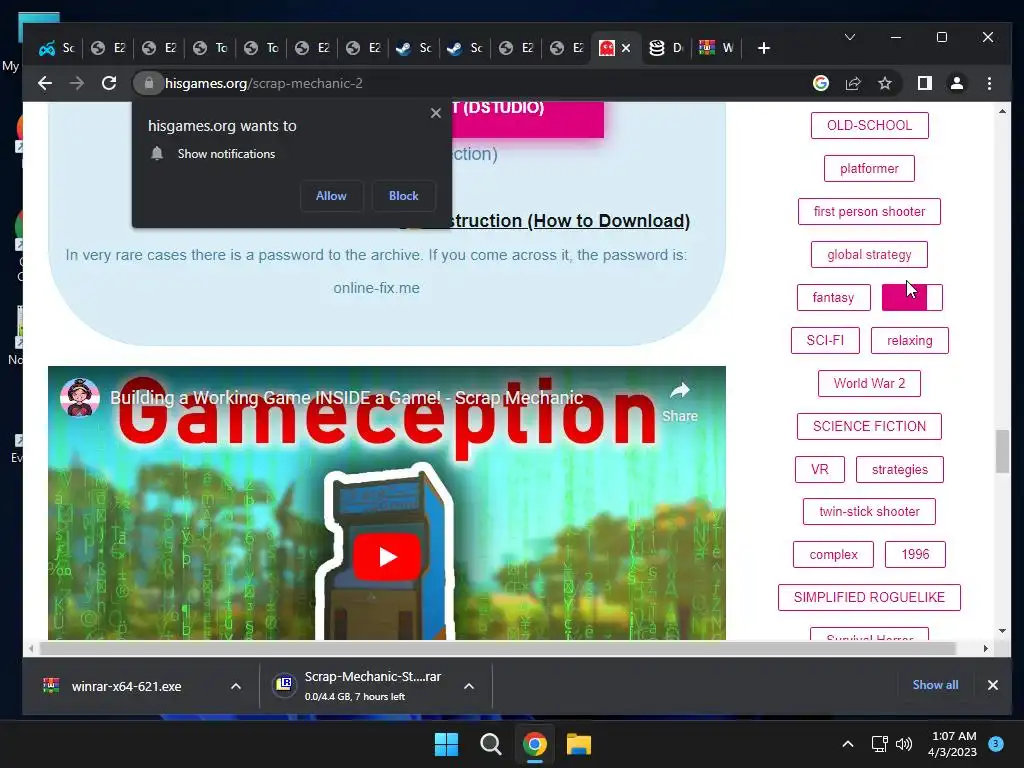Open the SIMPLIFIED ROGUELIKE tag
Image resolution: width=1024 pixels, height=768 pixels.
click(869, 598)
